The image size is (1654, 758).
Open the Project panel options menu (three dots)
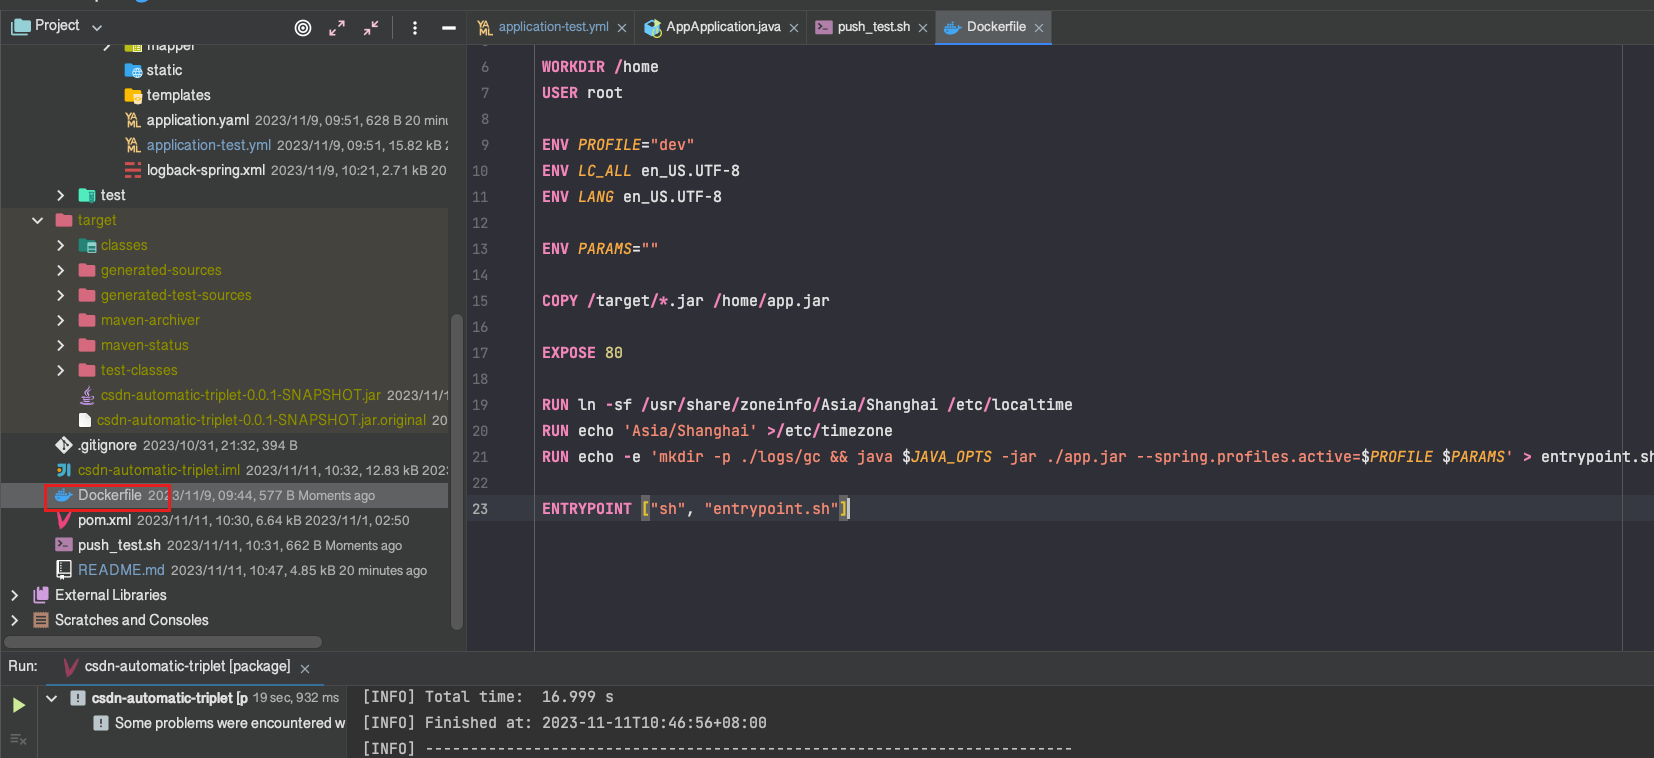415,28
